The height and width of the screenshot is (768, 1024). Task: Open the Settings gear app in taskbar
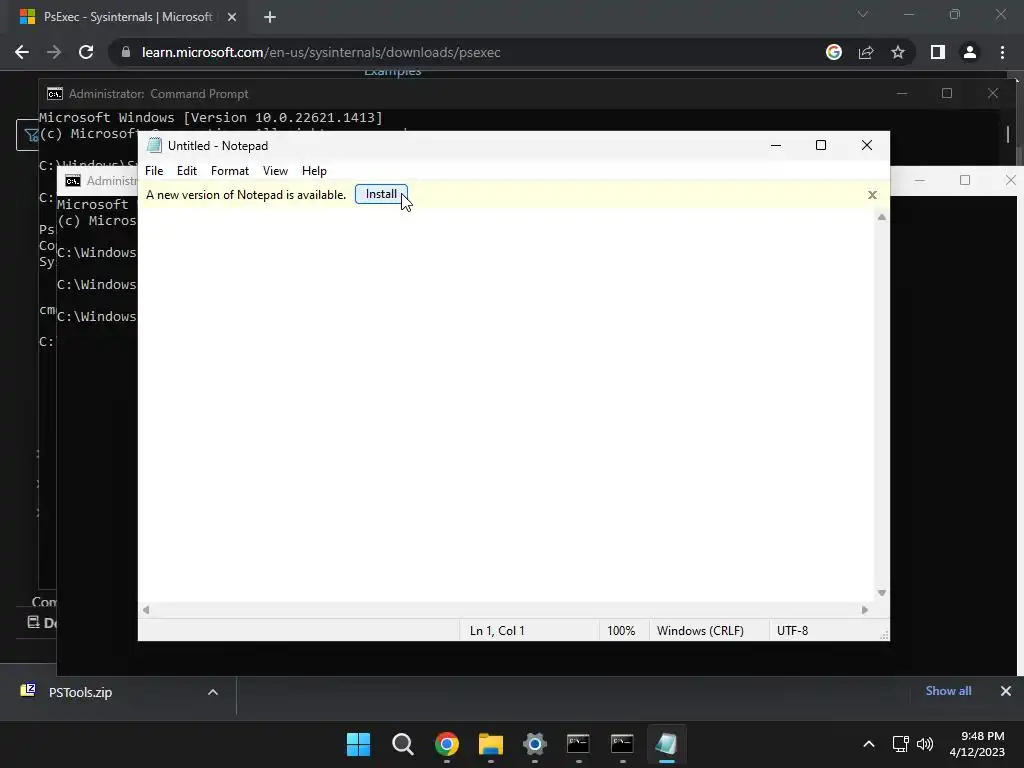[534, 744]
